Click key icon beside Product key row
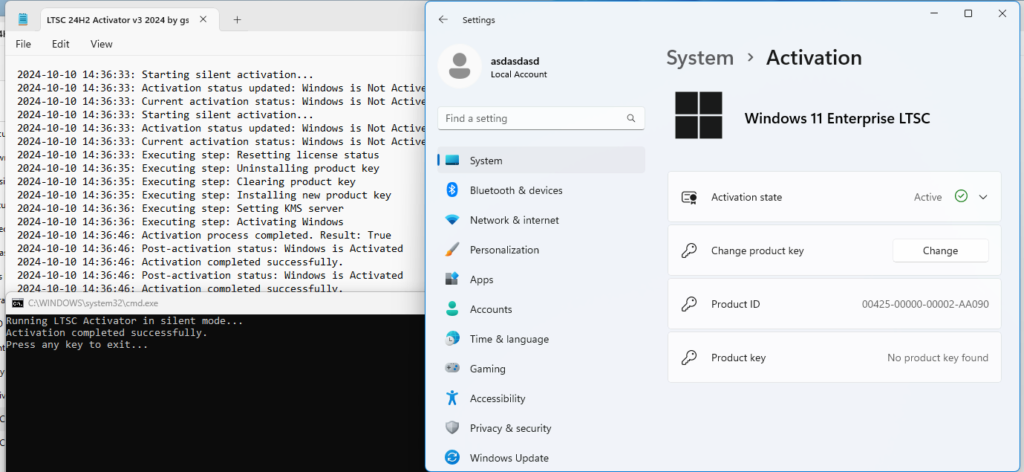This screenshot has width=1024, height=472. click(689, 358)
